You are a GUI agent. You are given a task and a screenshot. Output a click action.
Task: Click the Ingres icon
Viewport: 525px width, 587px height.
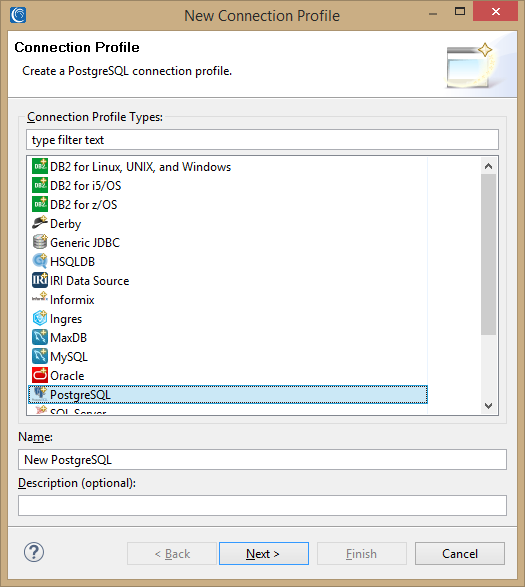pos(40,318)
